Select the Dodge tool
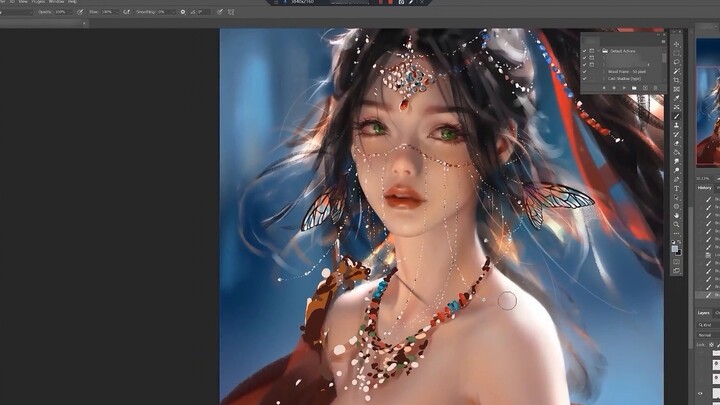720x405 pixels. pyautogui.click(x=676, y=170)
